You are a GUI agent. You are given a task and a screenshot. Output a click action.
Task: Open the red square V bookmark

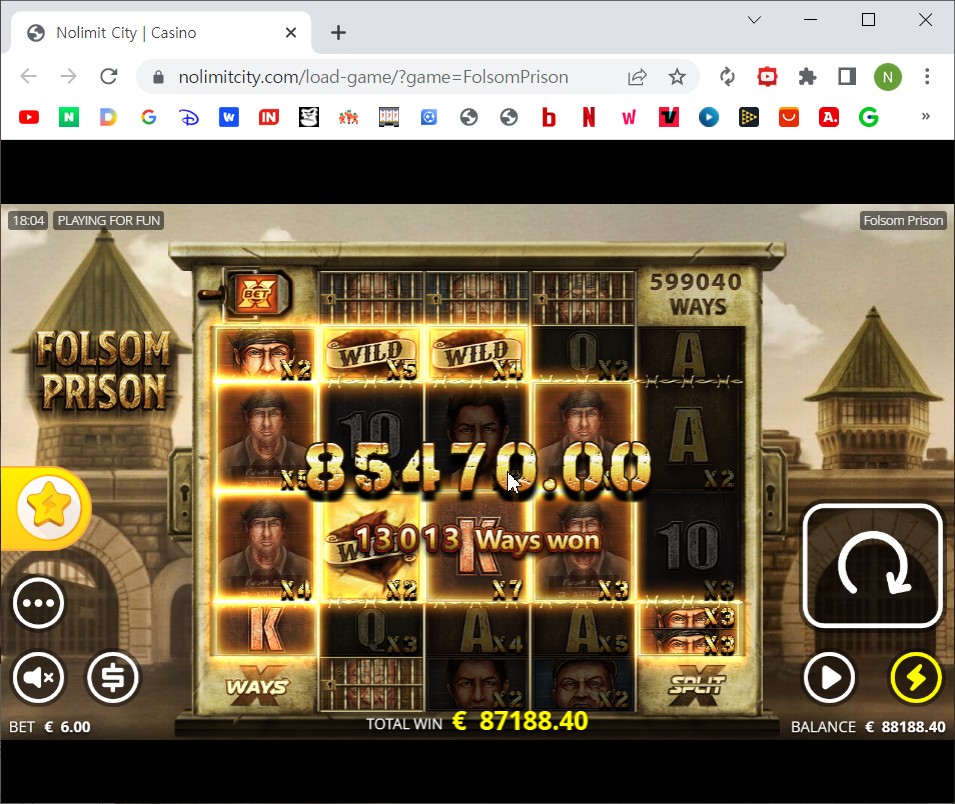[669, 117]
